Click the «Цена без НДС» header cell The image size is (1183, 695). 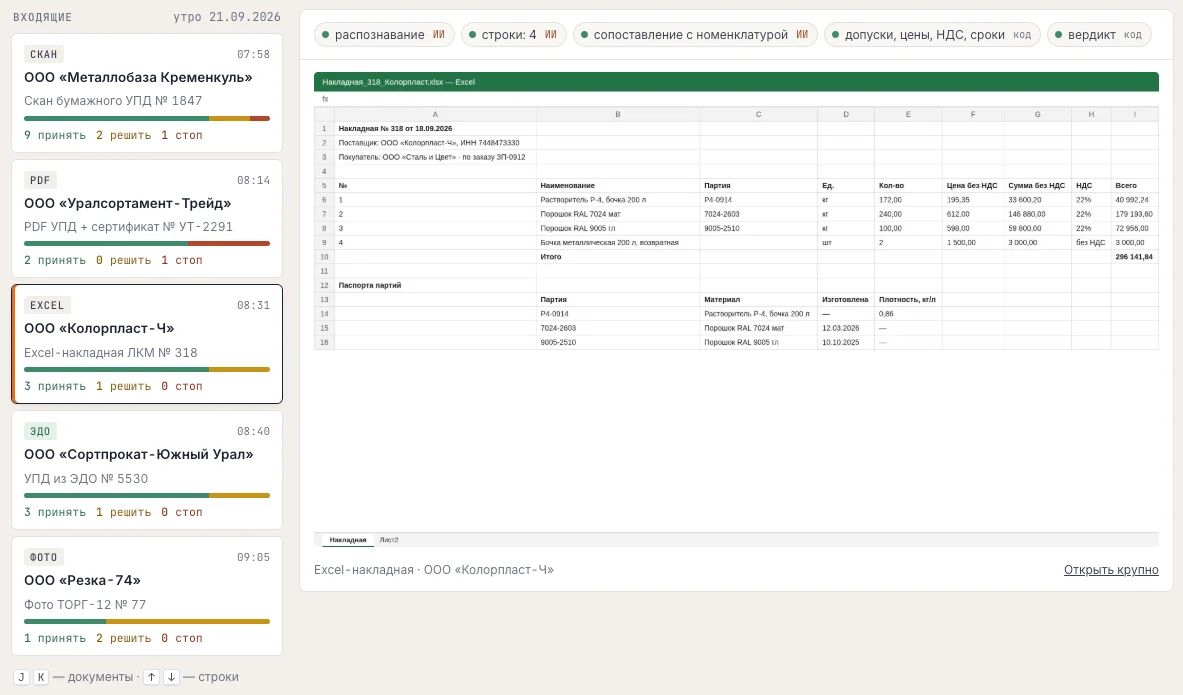point(973,186)
